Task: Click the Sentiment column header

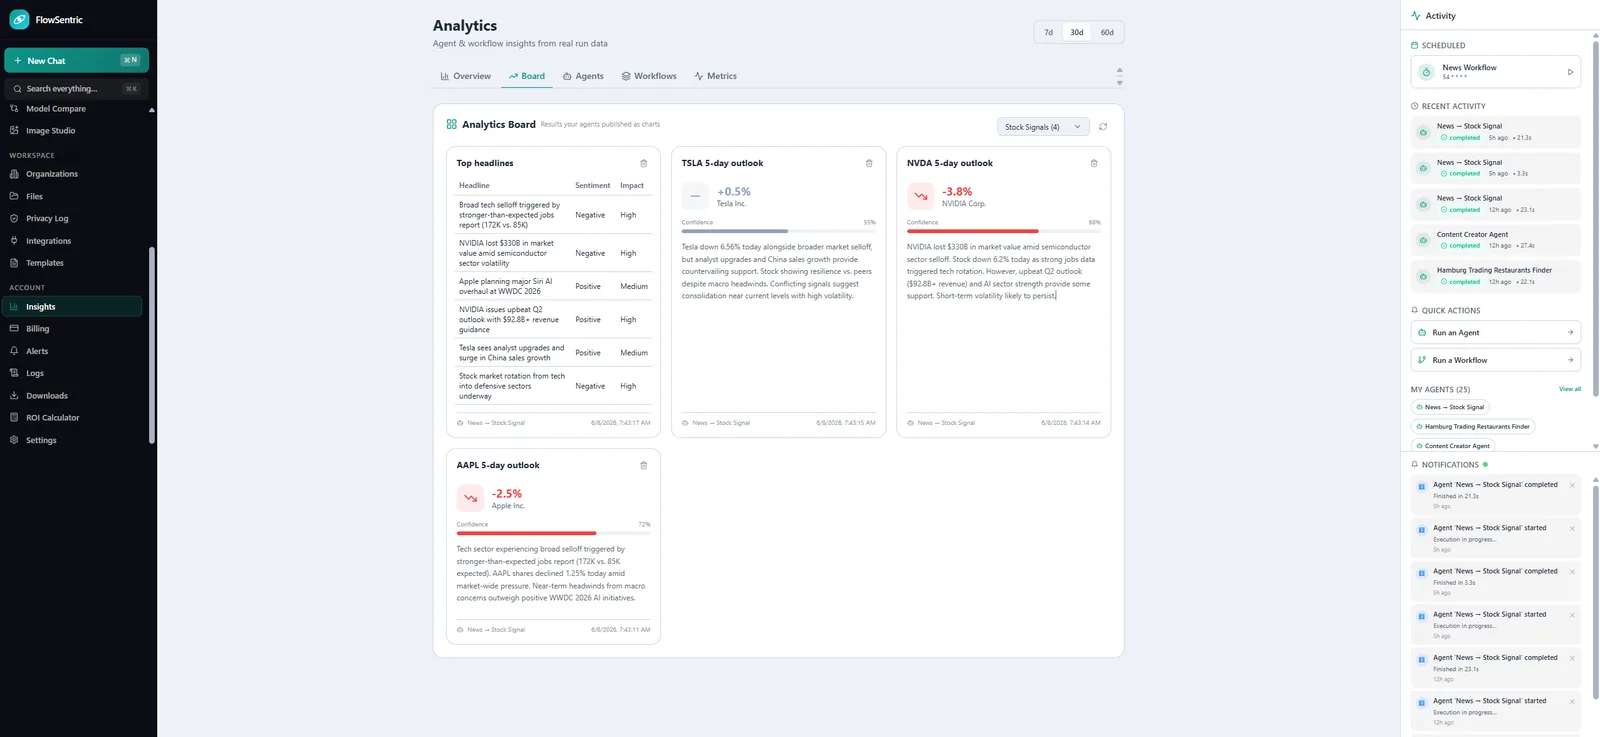Action: (592, 186)
